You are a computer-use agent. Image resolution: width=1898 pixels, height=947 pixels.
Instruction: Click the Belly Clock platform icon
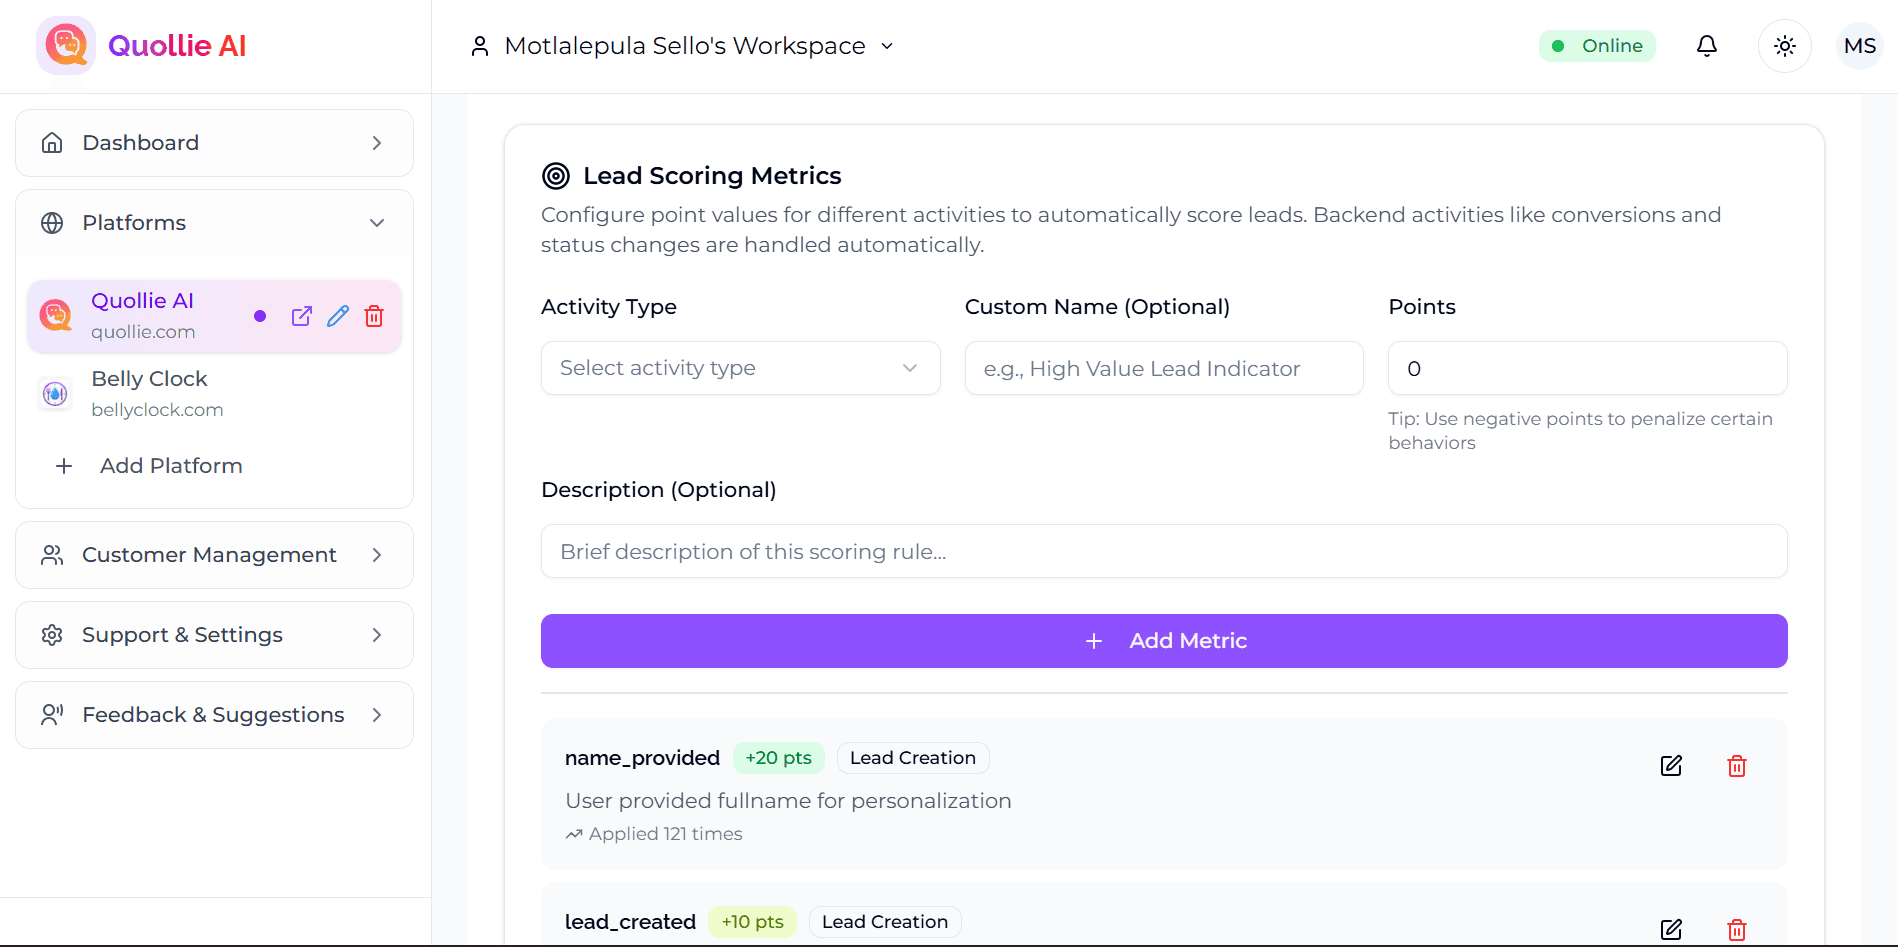tap(55, 393)
